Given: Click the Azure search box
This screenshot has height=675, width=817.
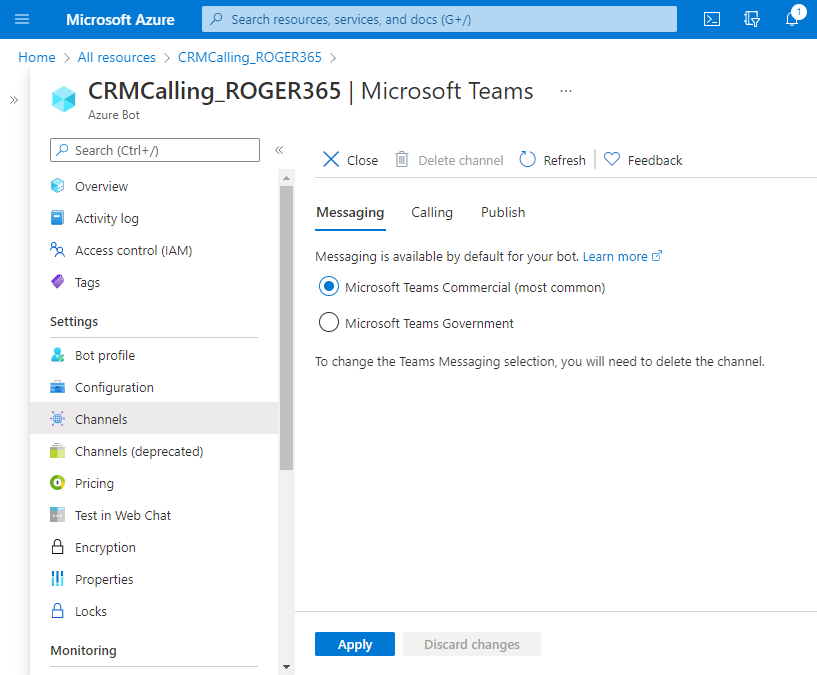Looking at the screenshot, I should [440, 19].
